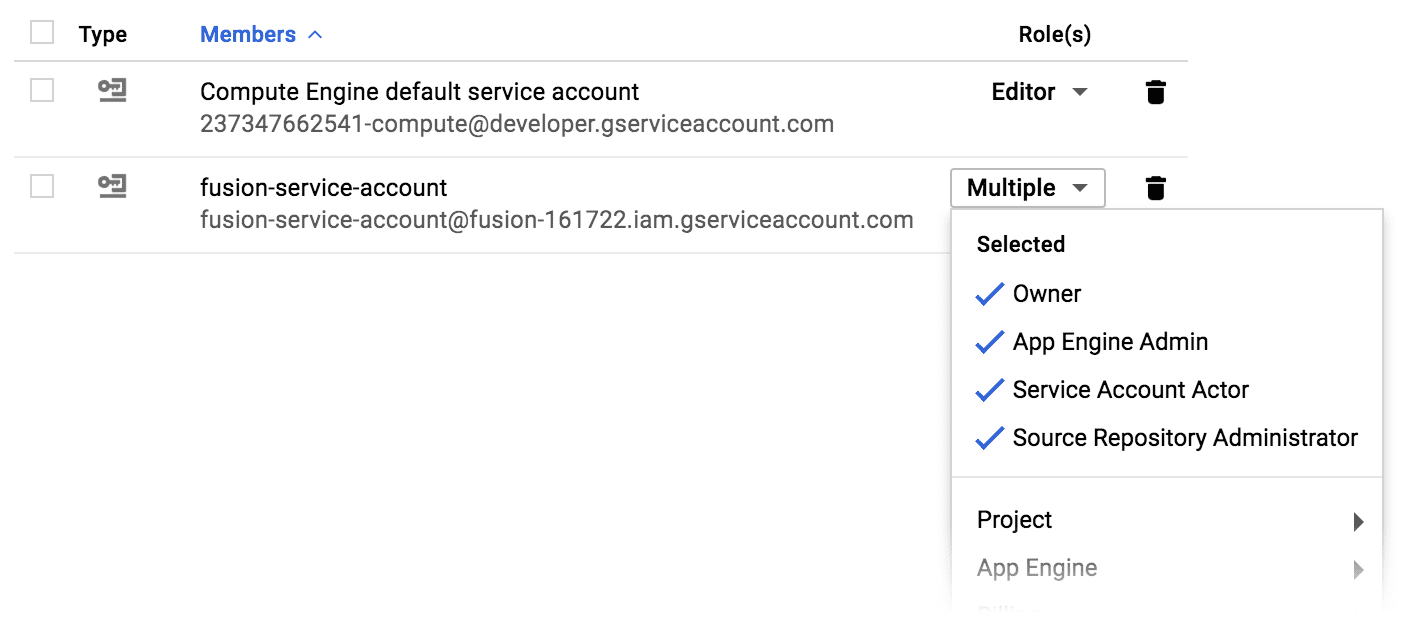Click the trash icon for fusion-service-account
This screenshot has width=1401, height=627.
tap(1155, 187)
